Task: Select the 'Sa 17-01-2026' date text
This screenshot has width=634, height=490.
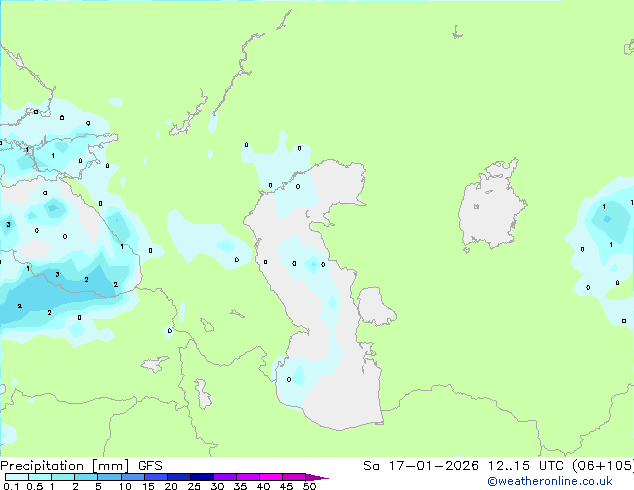Action: click(x=421, y=466)
